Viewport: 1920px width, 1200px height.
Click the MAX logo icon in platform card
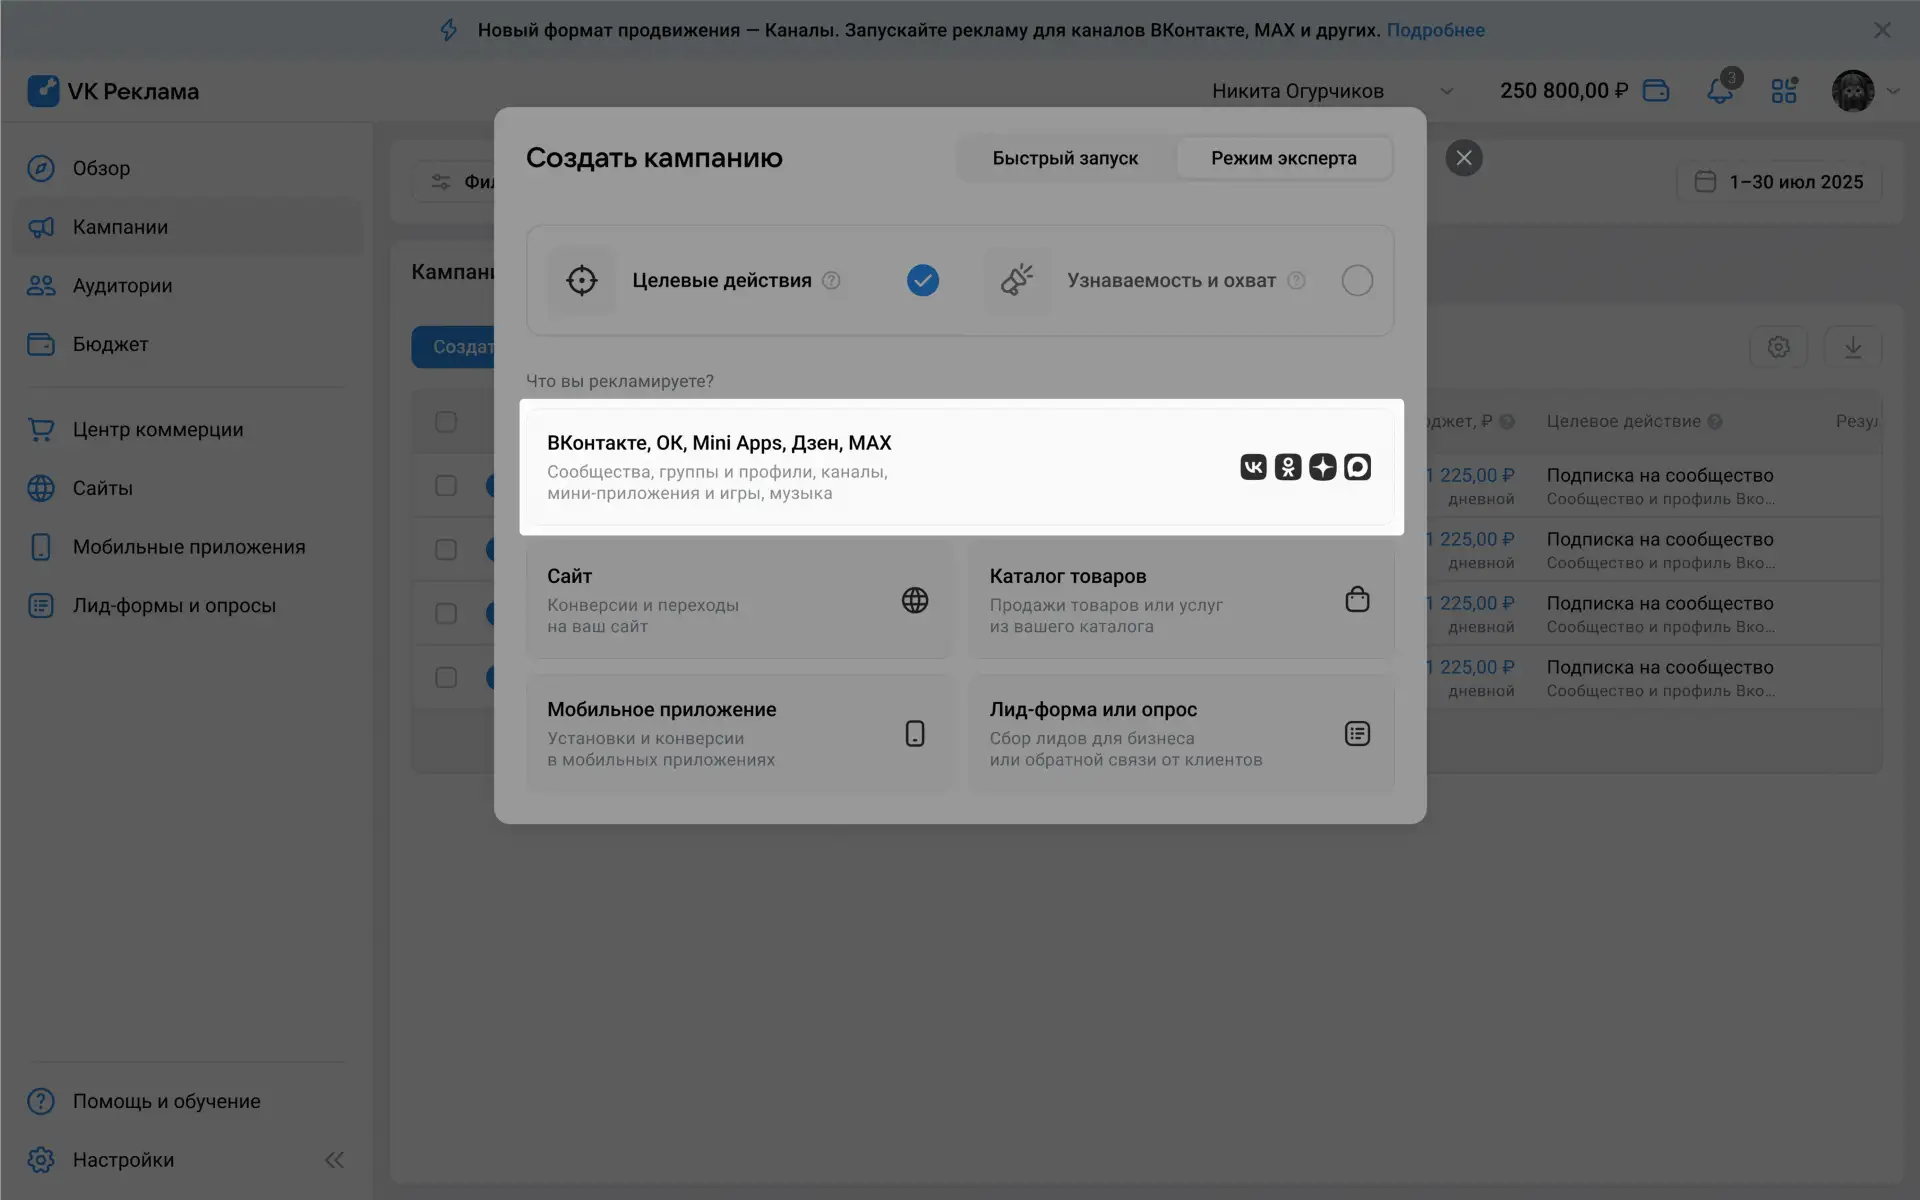tap(1357, 467)
